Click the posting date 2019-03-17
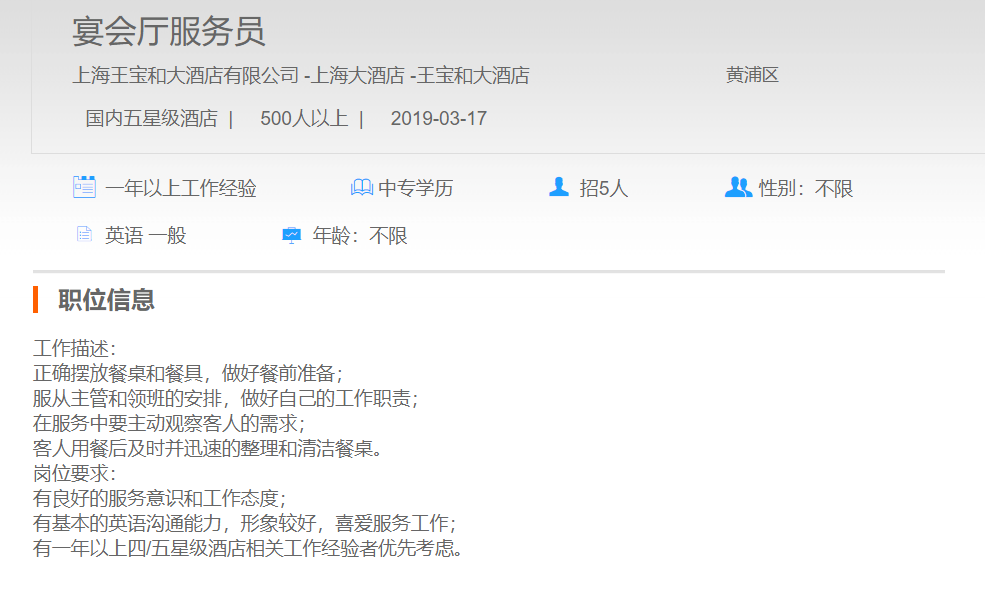Screen dimensions: 985x592 [x=438, y=119]
